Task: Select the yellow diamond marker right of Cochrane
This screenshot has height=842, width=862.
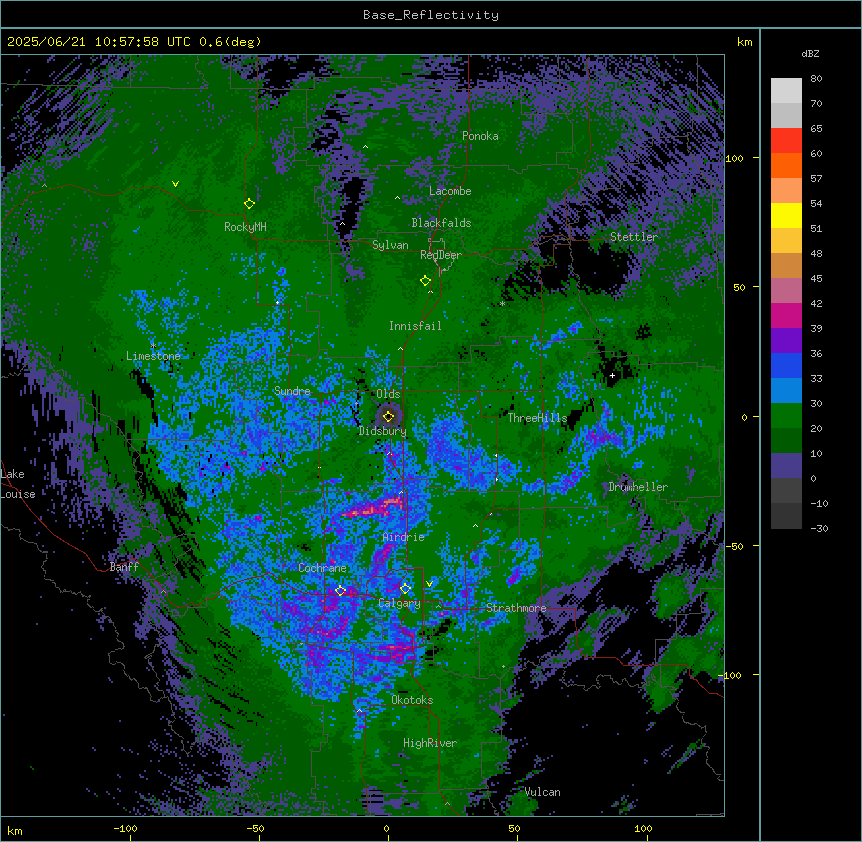Action: coord(340,591)
